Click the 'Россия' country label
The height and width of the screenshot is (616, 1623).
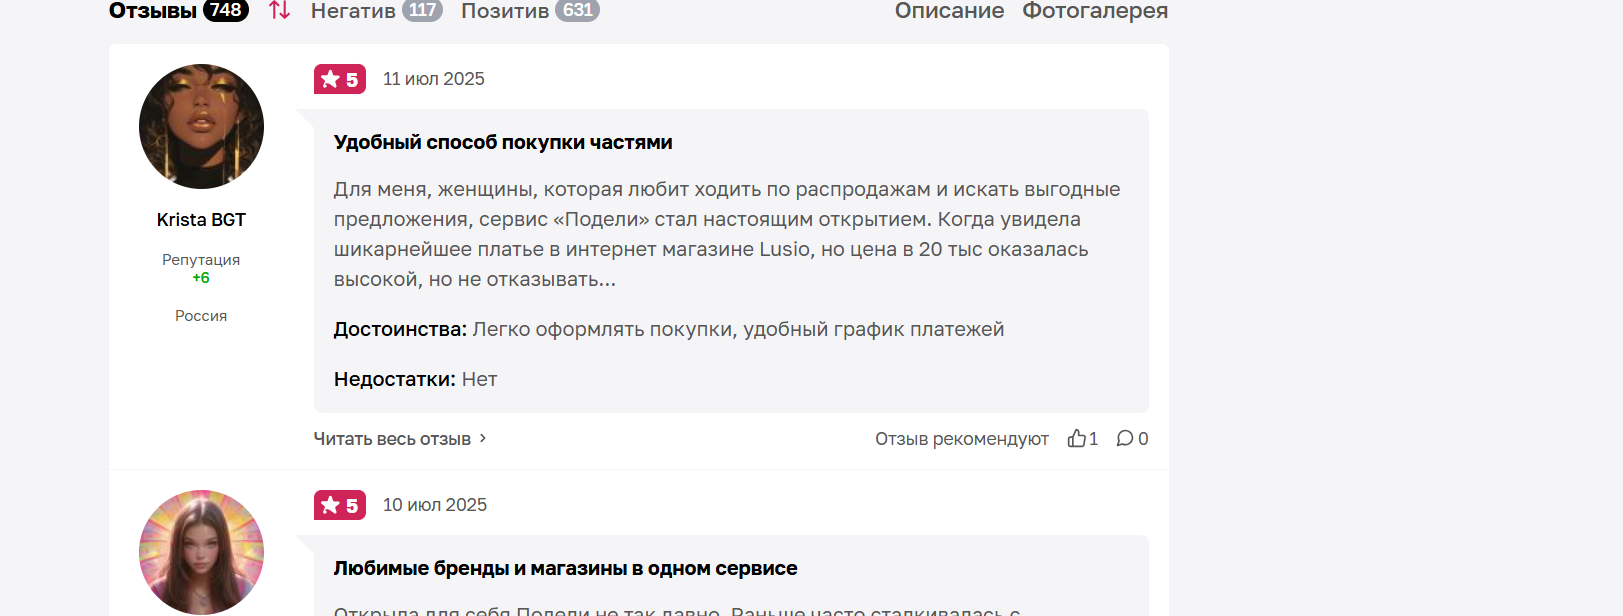(x=201, y=316)
